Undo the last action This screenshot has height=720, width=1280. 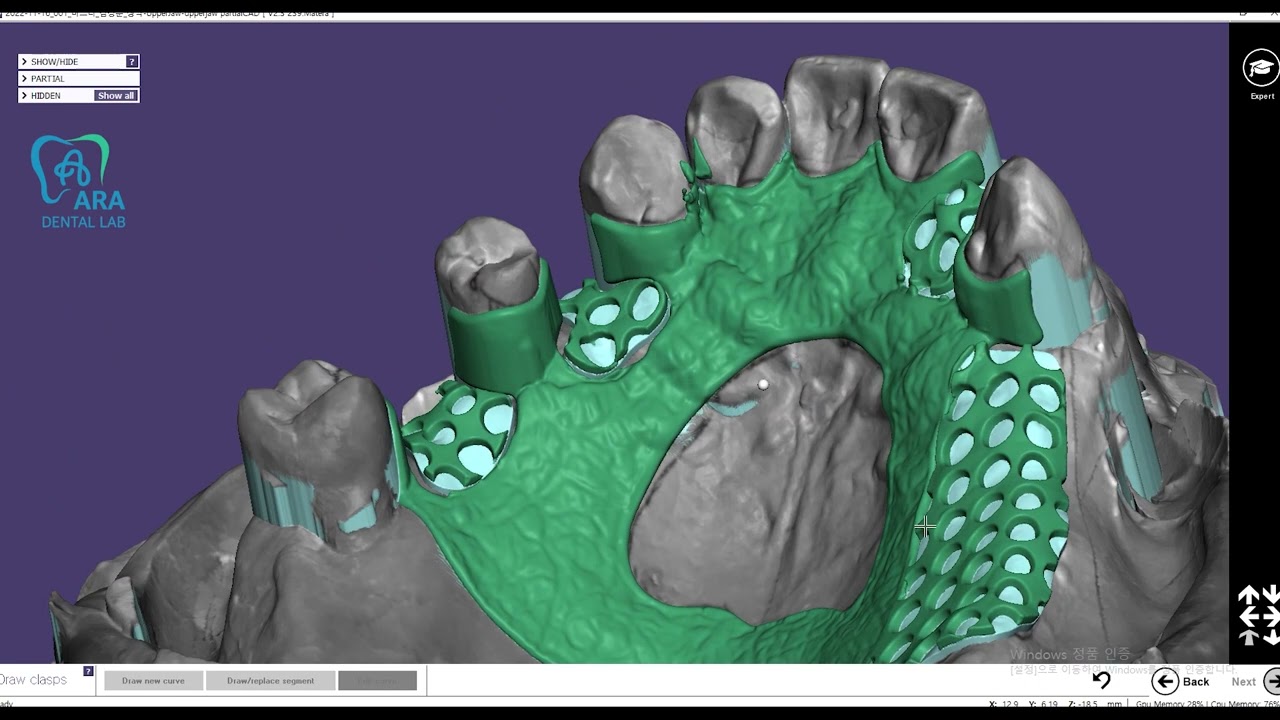tap(1101, 681)
